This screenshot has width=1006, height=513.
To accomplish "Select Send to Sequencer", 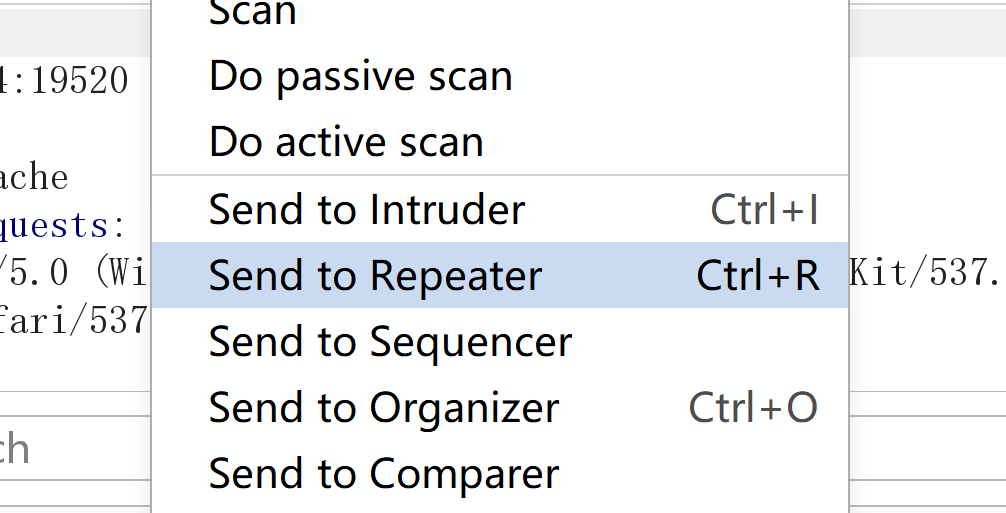I will click(499, 341).
